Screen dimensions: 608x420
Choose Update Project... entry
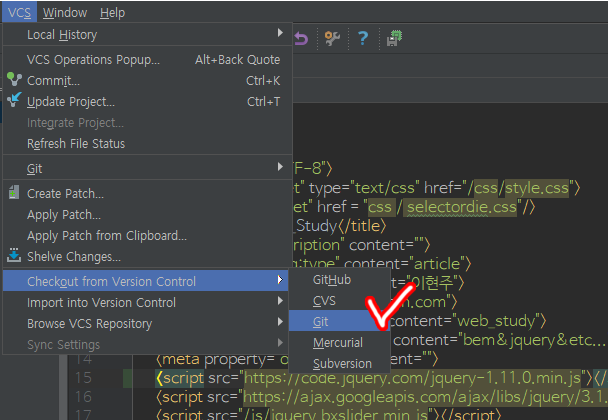tap(147, 101)
